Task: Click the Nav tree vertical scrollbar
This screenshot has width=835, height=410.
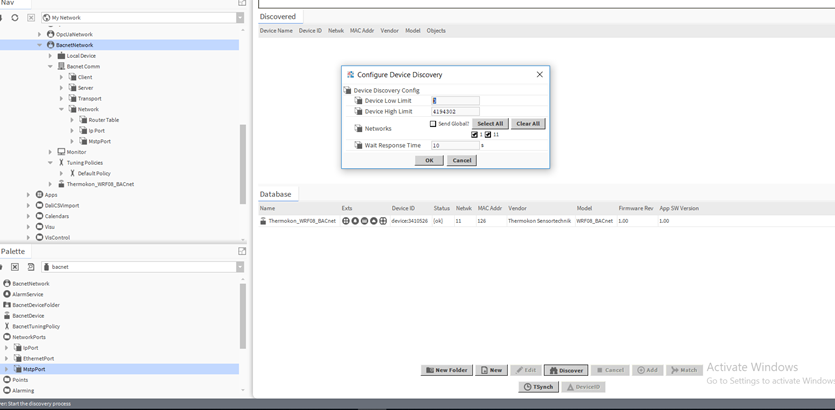Action: click(x=243, y=164)
